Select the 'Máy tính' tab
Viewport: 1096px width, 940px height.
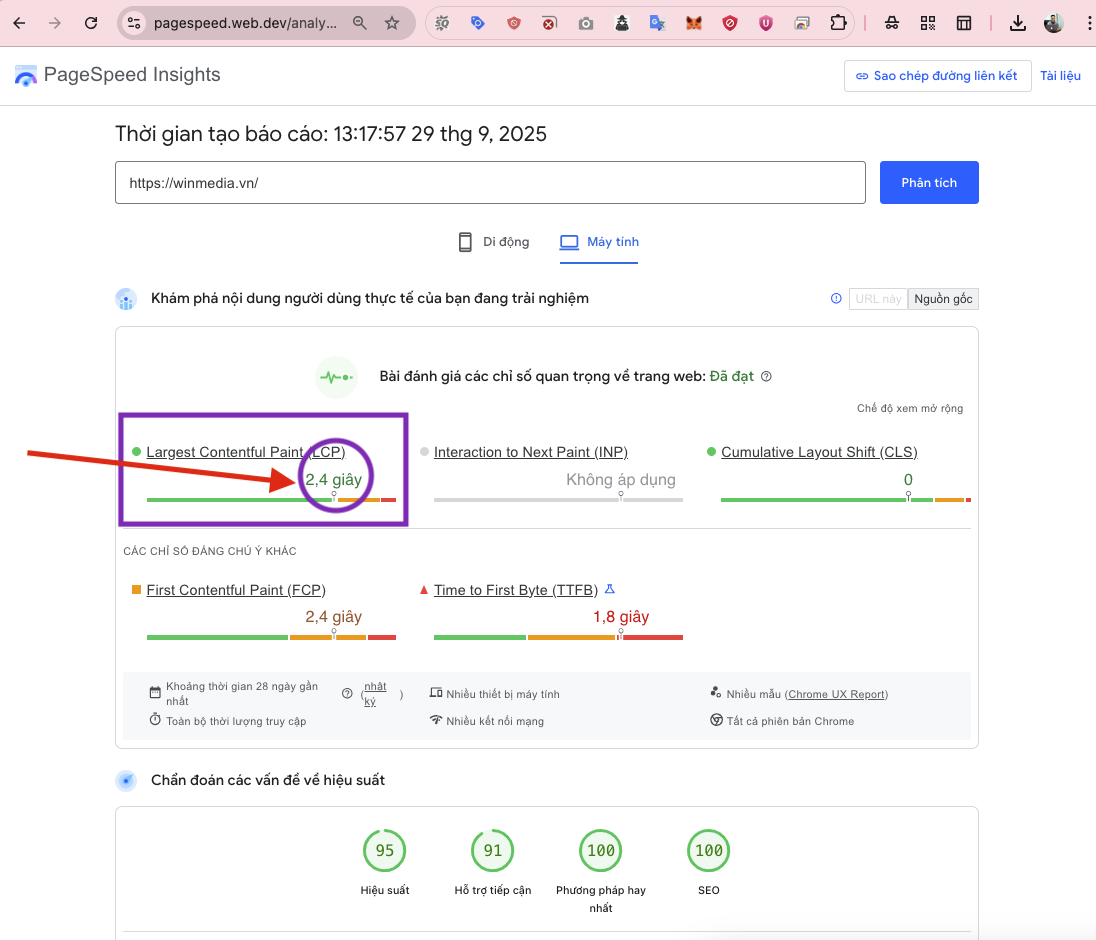point(599,242)
